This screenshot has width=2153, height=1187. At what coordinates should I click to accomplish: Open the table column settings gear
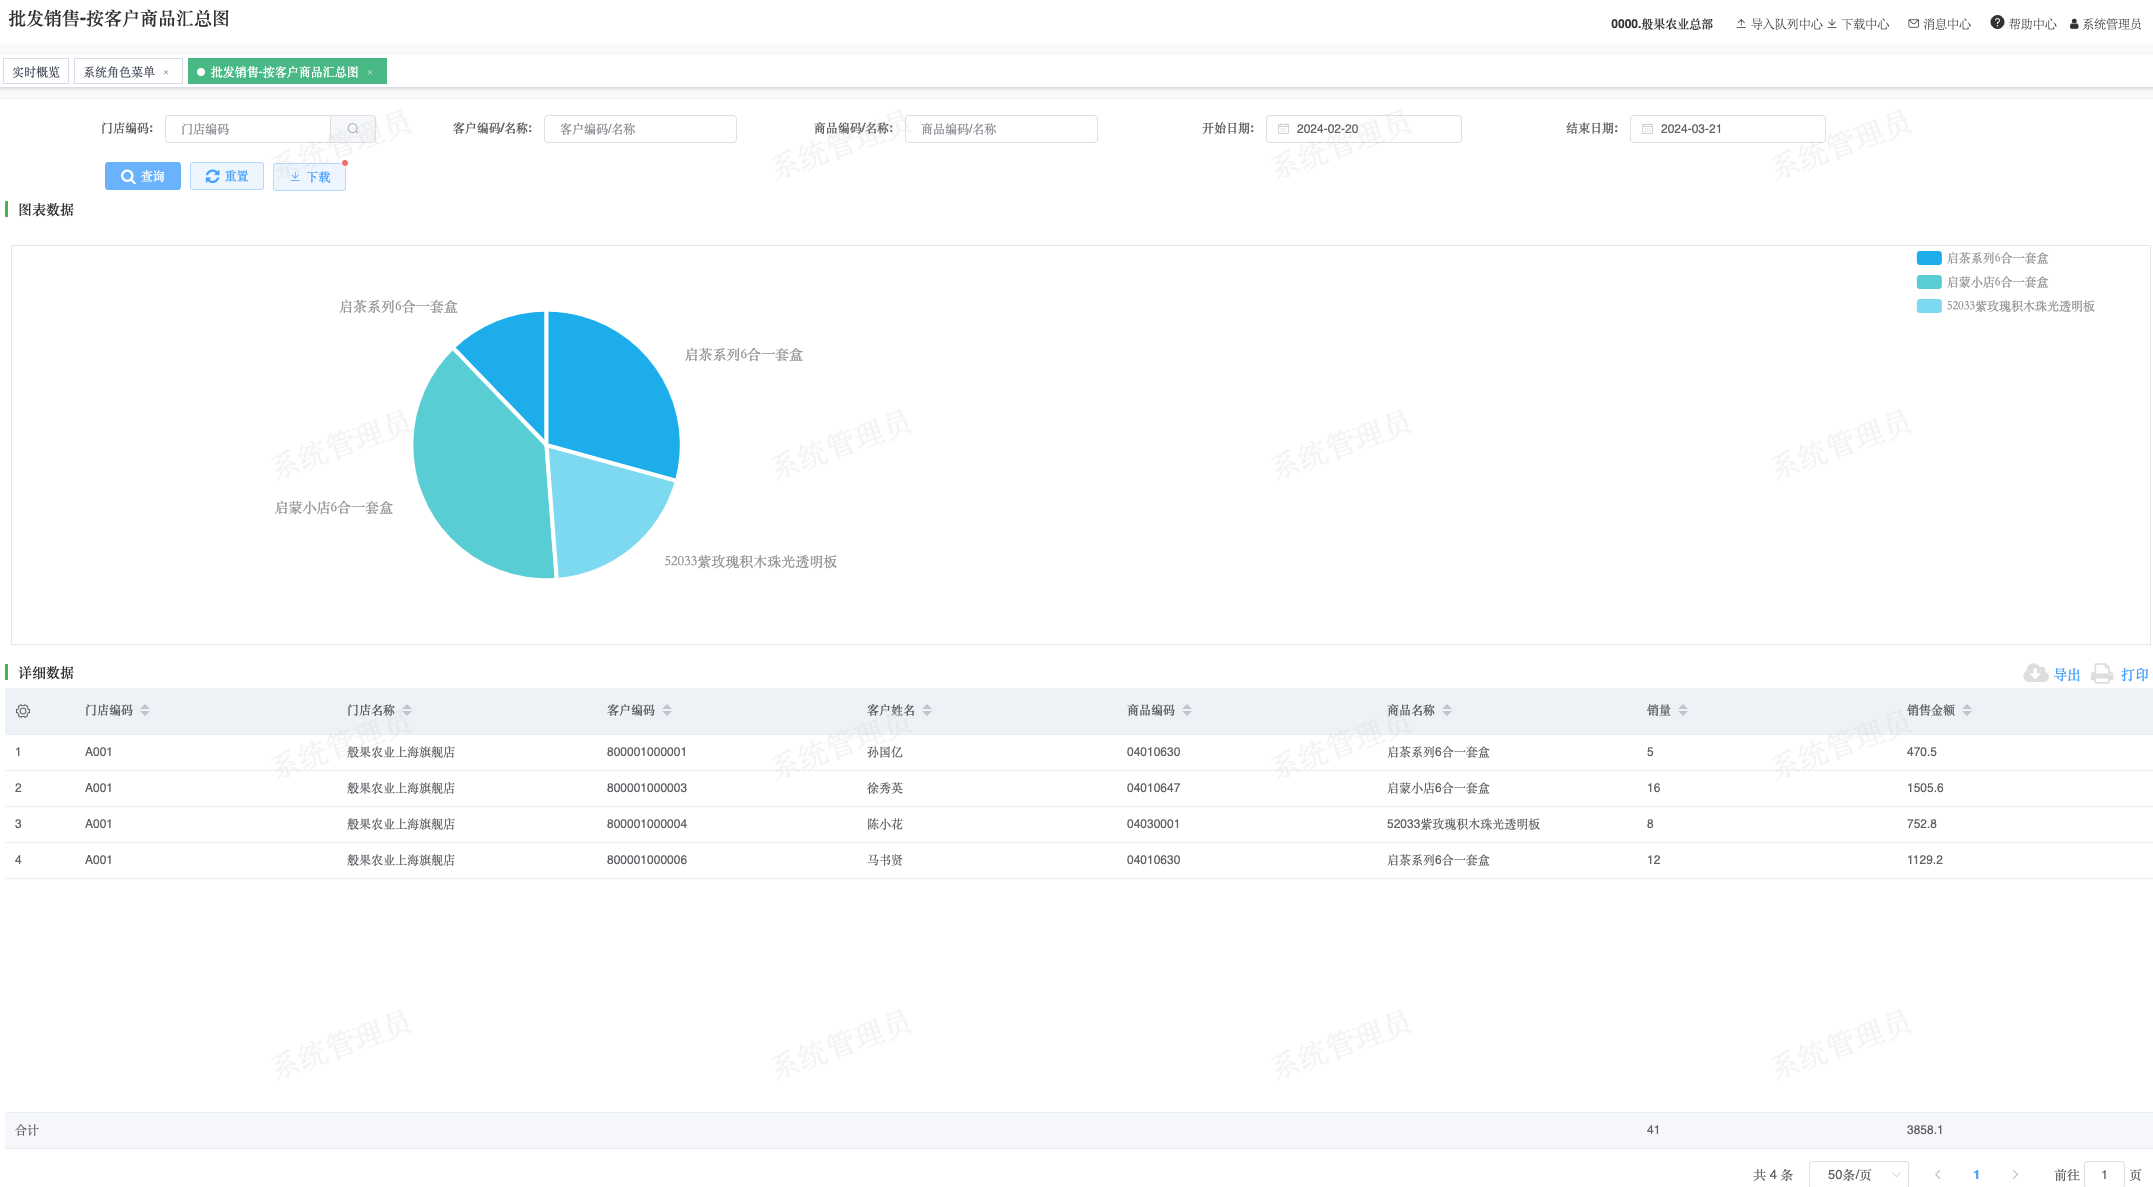click(x=23, y=711)
